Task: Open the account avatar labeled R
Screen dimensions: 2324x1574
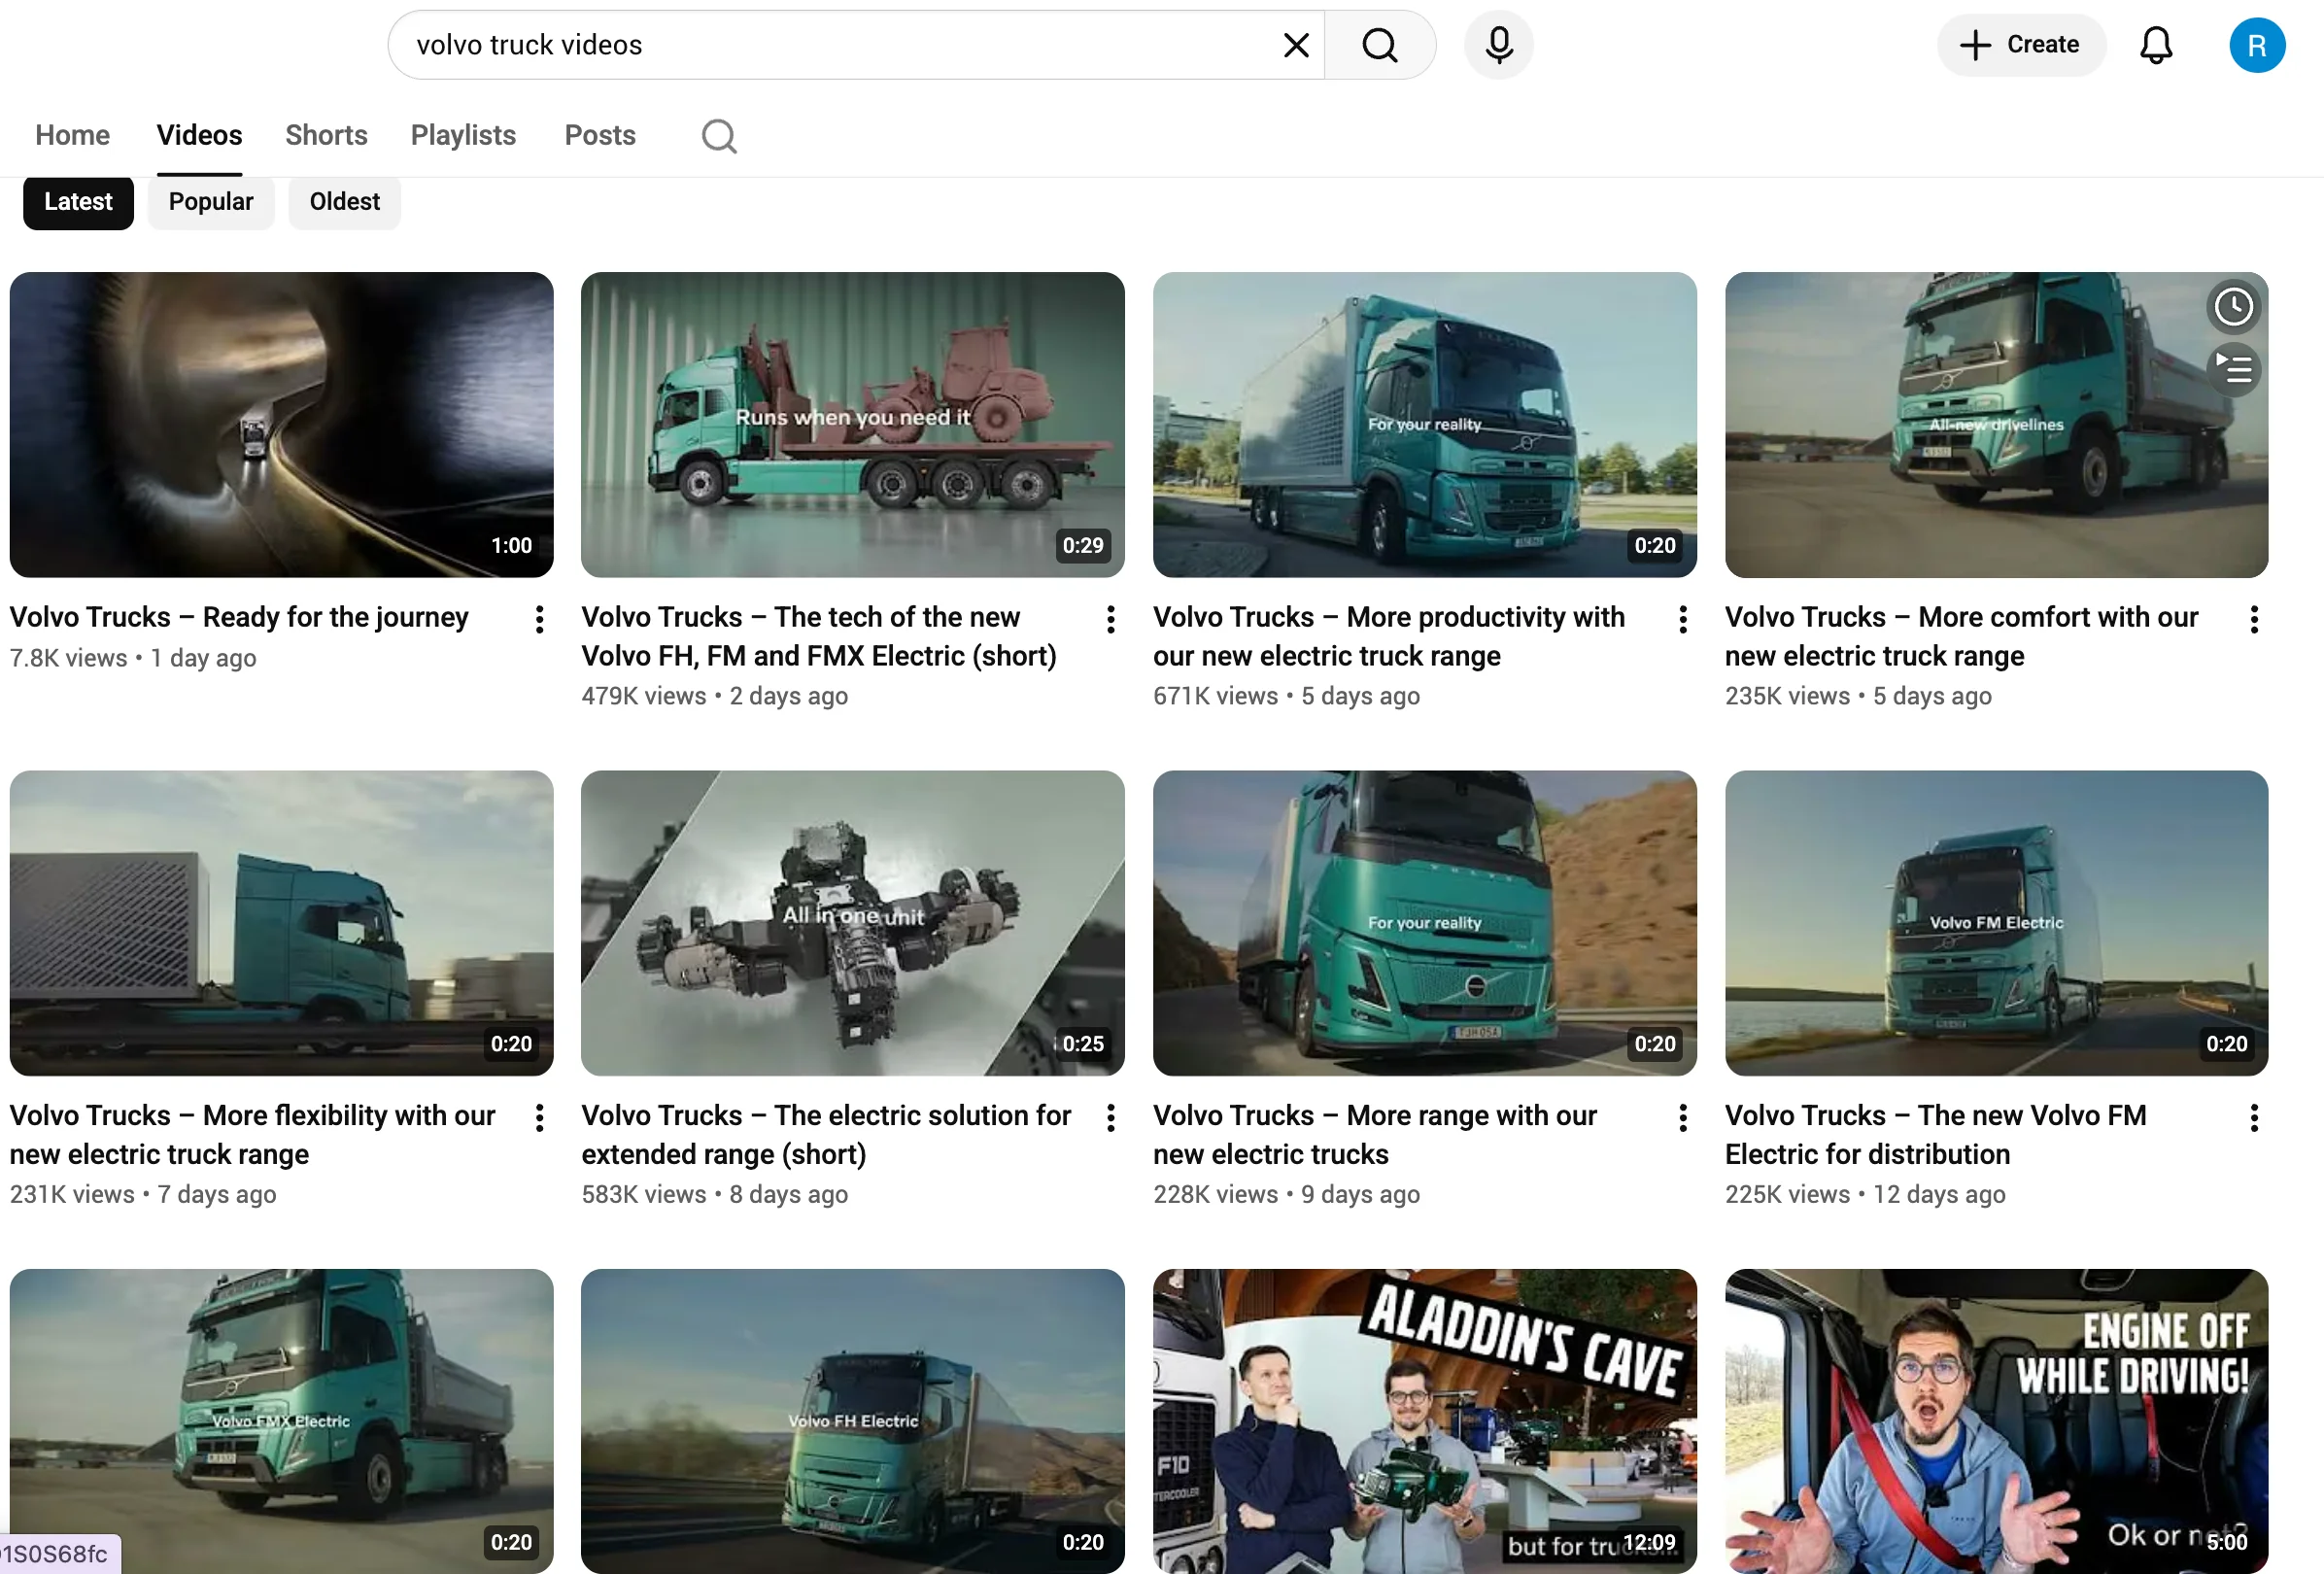Action: point(2257,45)
